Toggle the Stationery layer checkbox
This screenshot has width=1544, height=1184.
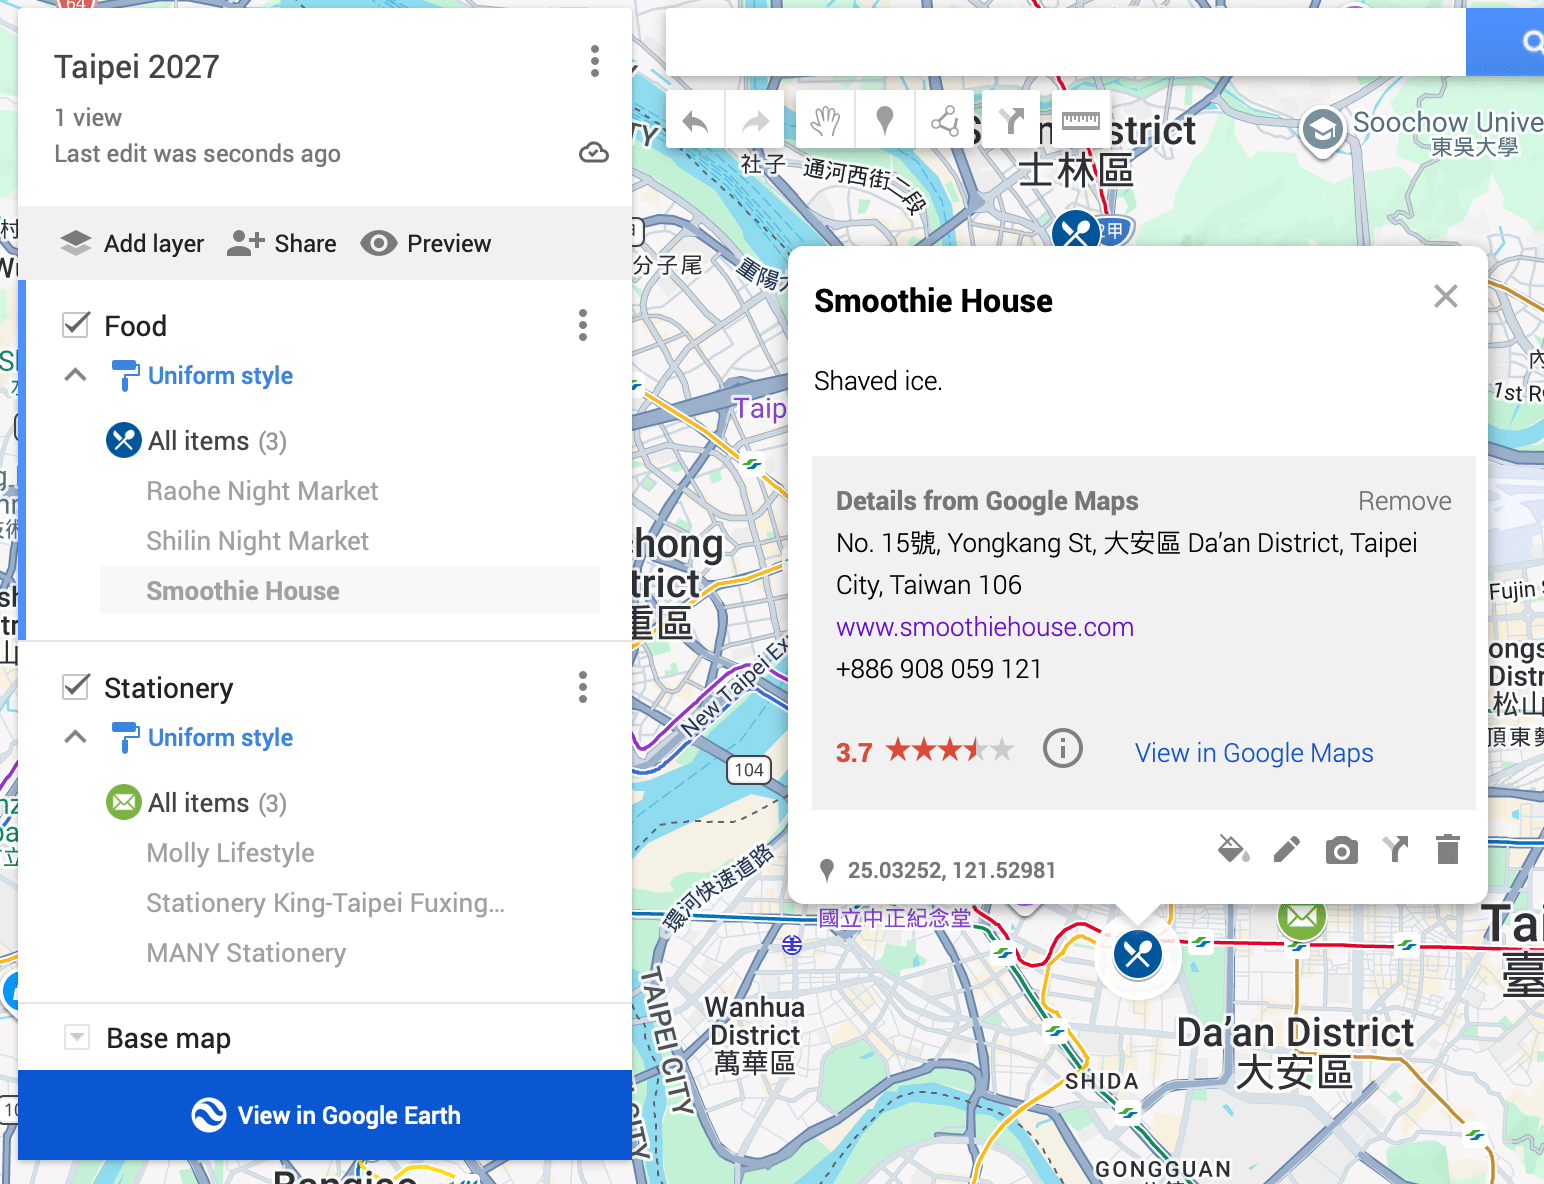[x=76, y=687]
